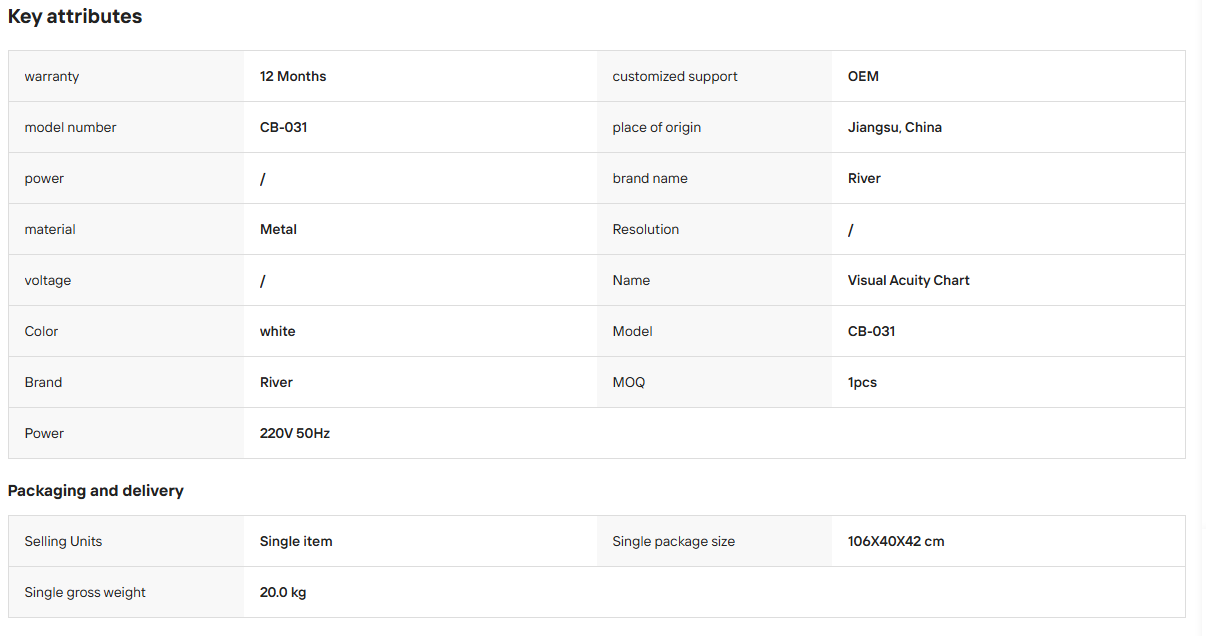Click the Jiangsu, China origin value

895,127
